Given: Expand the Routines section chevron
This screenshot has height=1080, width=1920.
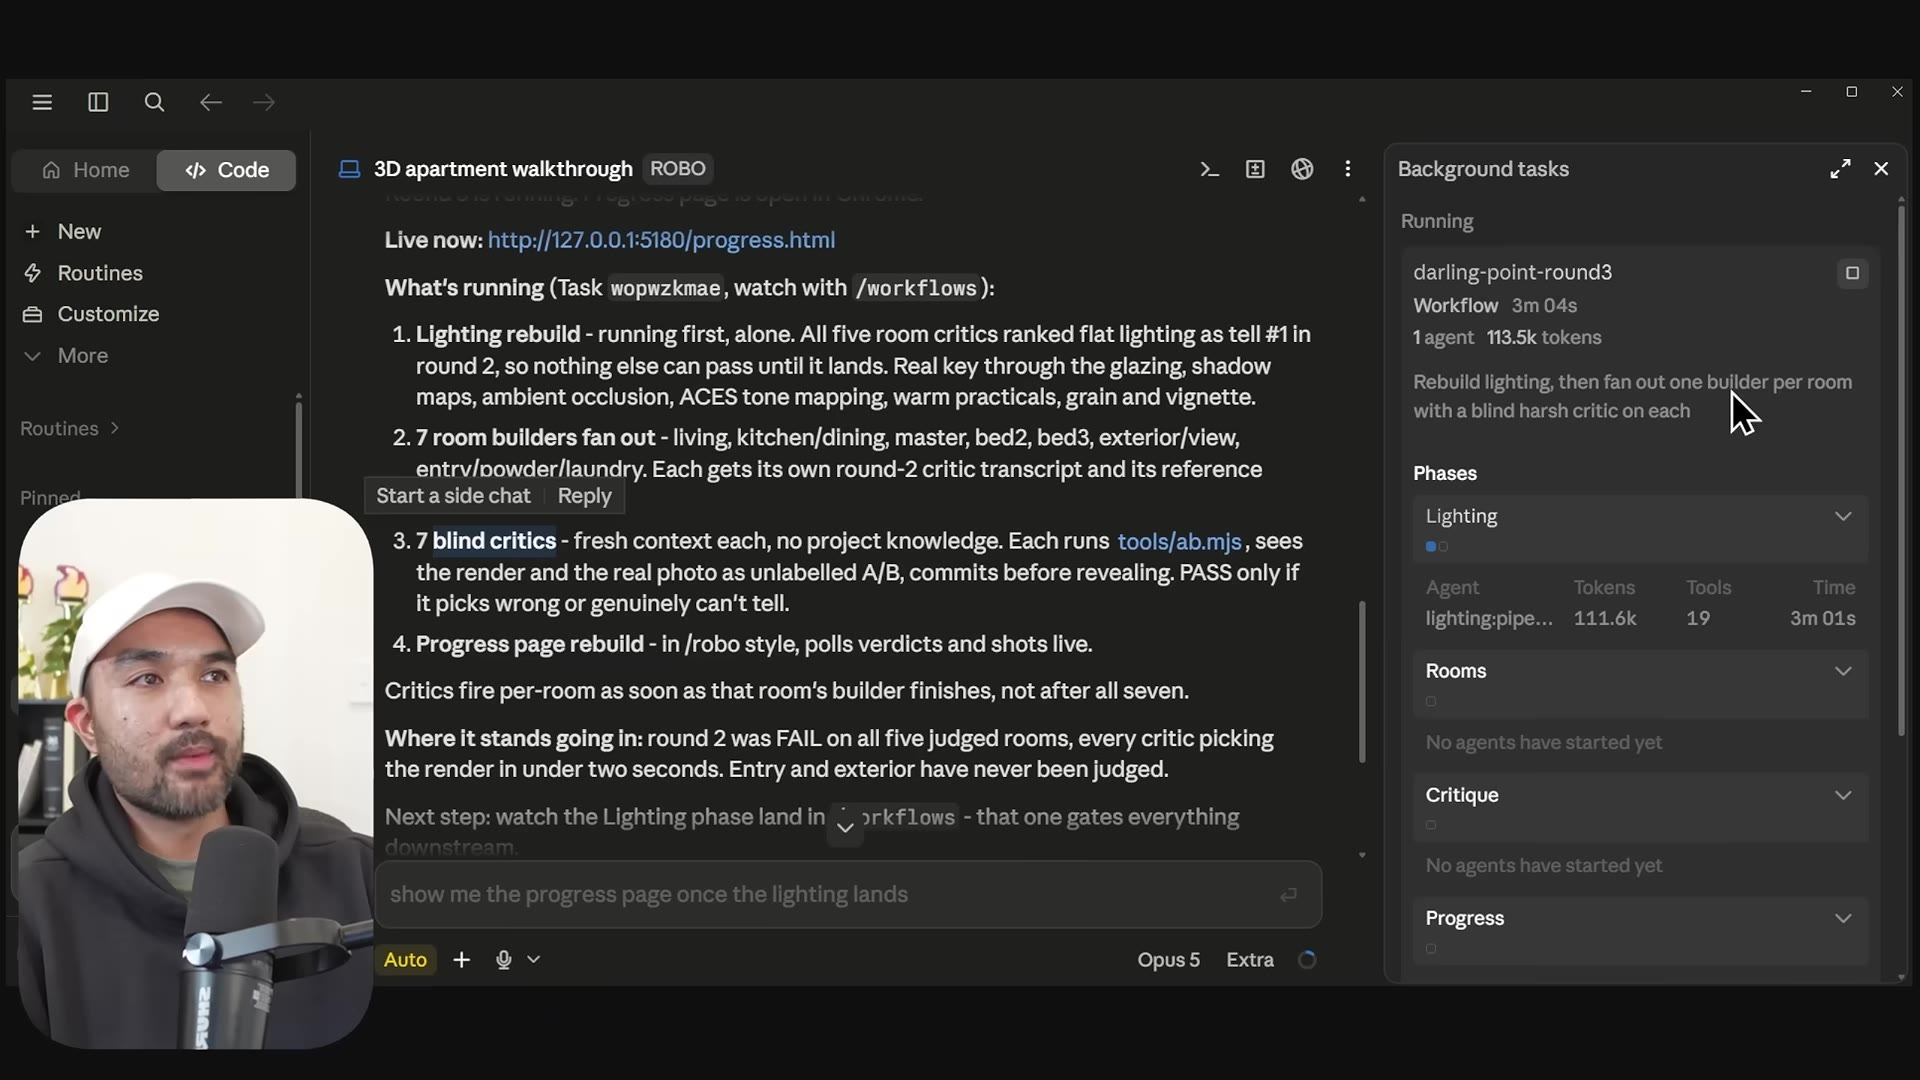Looking at the screenshot, I should pos(115,428).
